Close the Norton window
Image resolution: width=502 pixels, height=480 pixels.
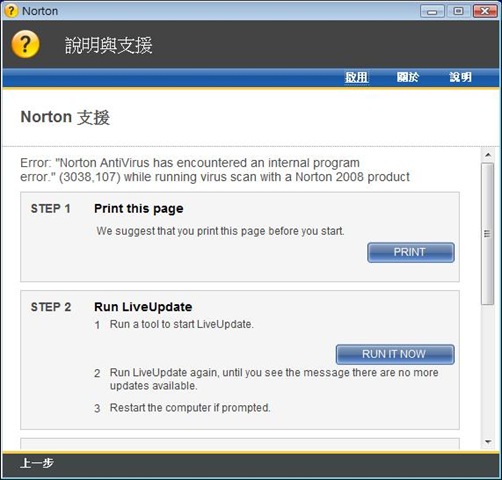point(485,11)
